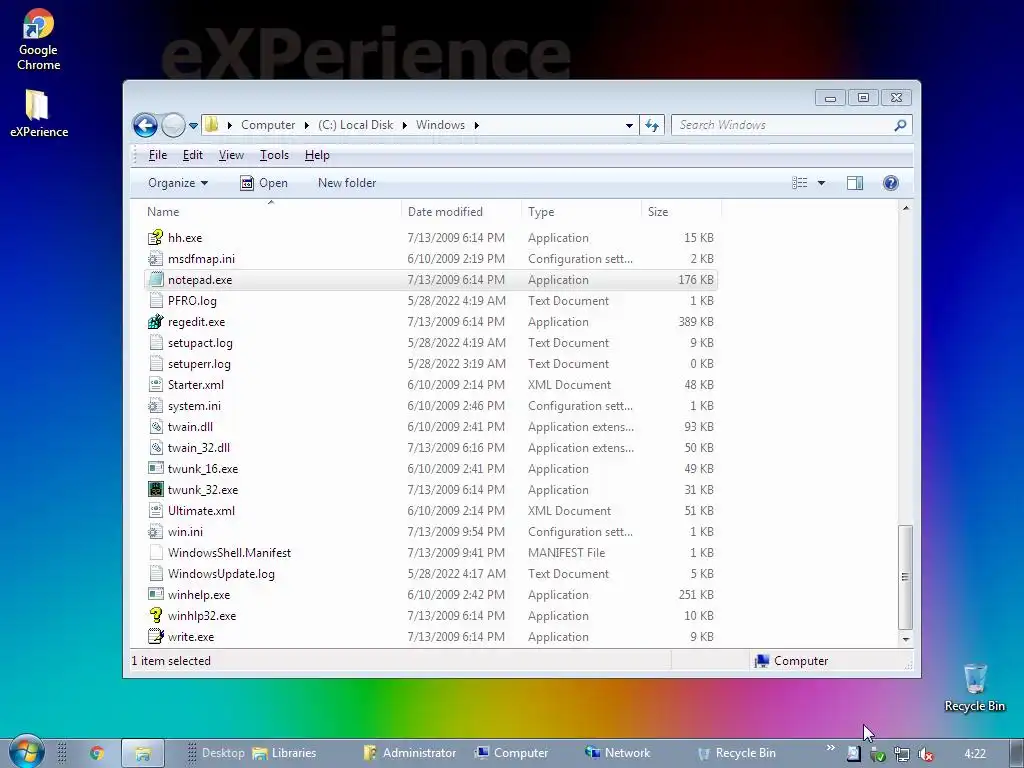The width and height of the screenshot is (1024, 768).
Task: Open Administrator taskbar link
Action: (x=409, y=753)
